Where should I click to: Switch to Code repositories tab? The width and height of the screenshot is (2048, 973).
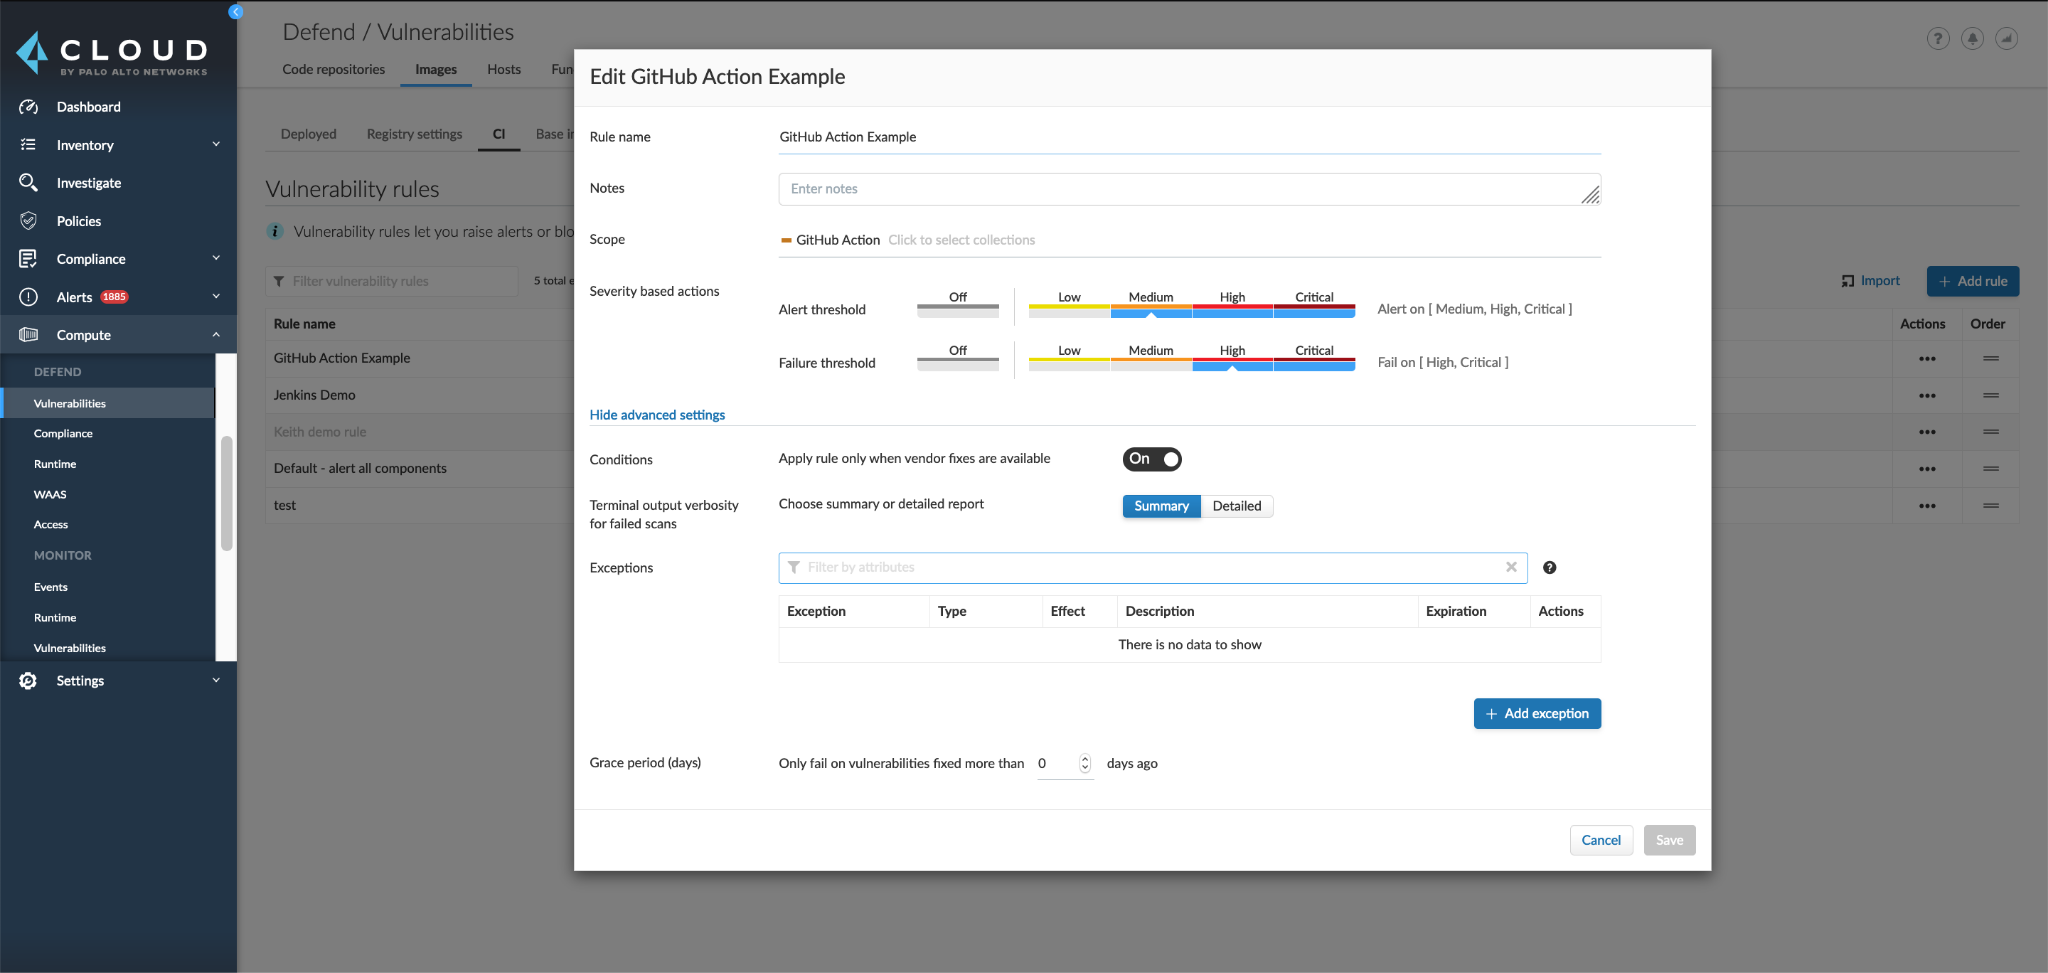[333, 69]
